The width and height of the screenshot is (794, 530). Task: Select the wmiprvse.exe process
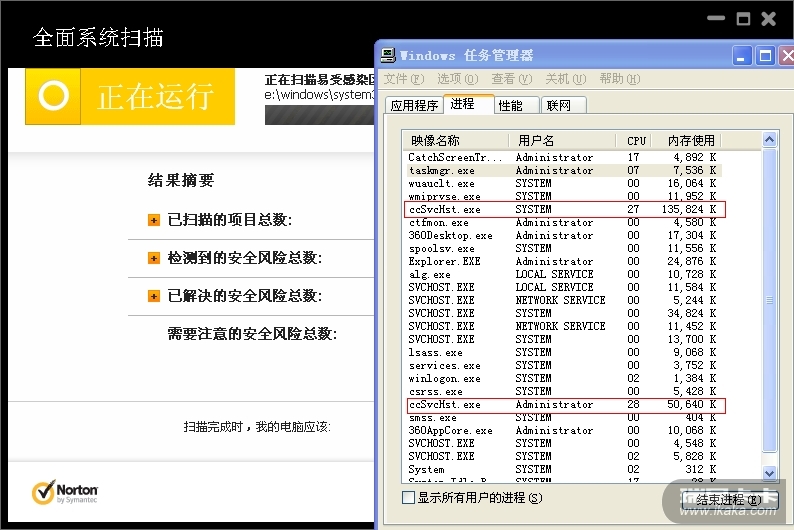tap(563, 196)
